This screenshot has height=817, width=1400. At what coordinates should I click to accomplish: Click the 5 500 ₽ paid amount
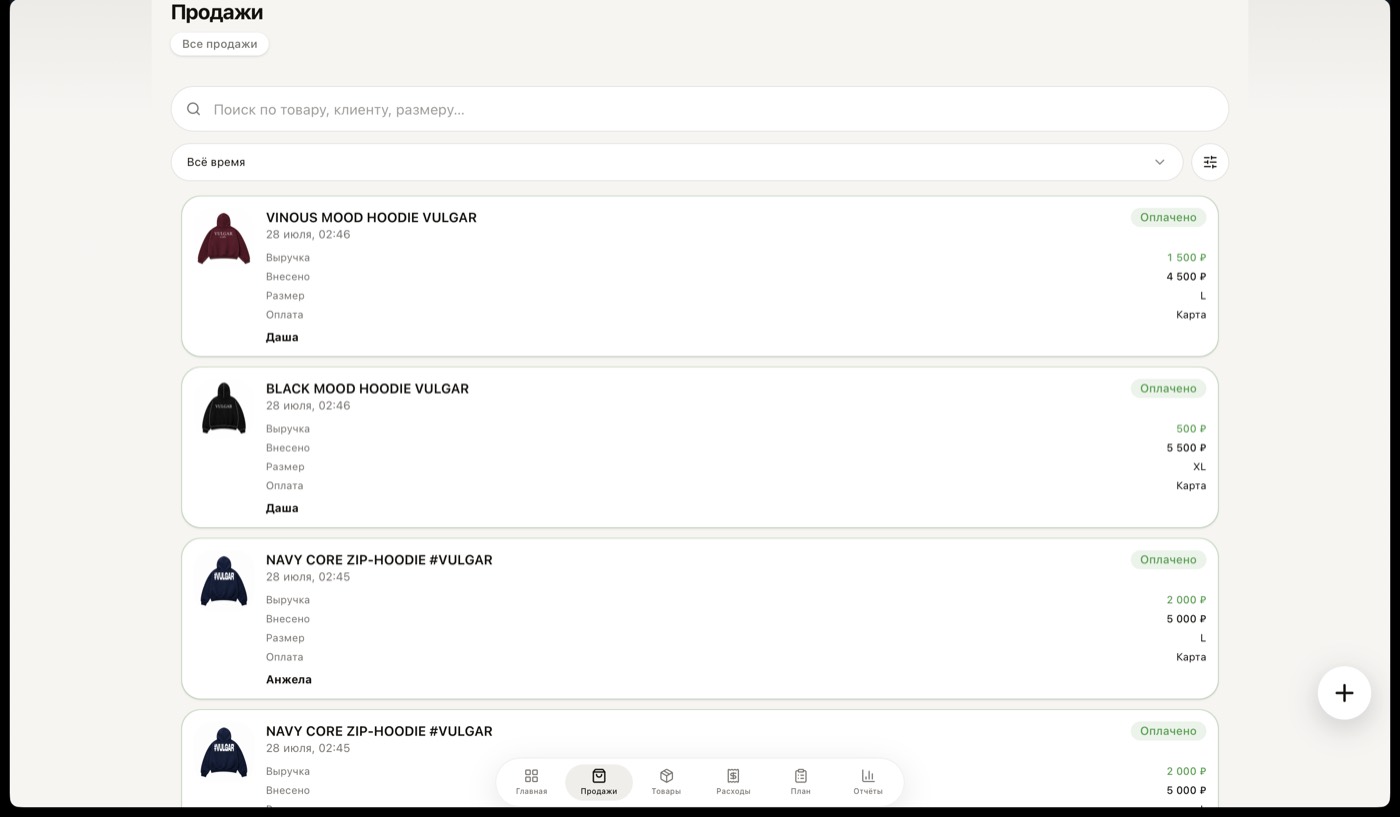point(1186,448)
